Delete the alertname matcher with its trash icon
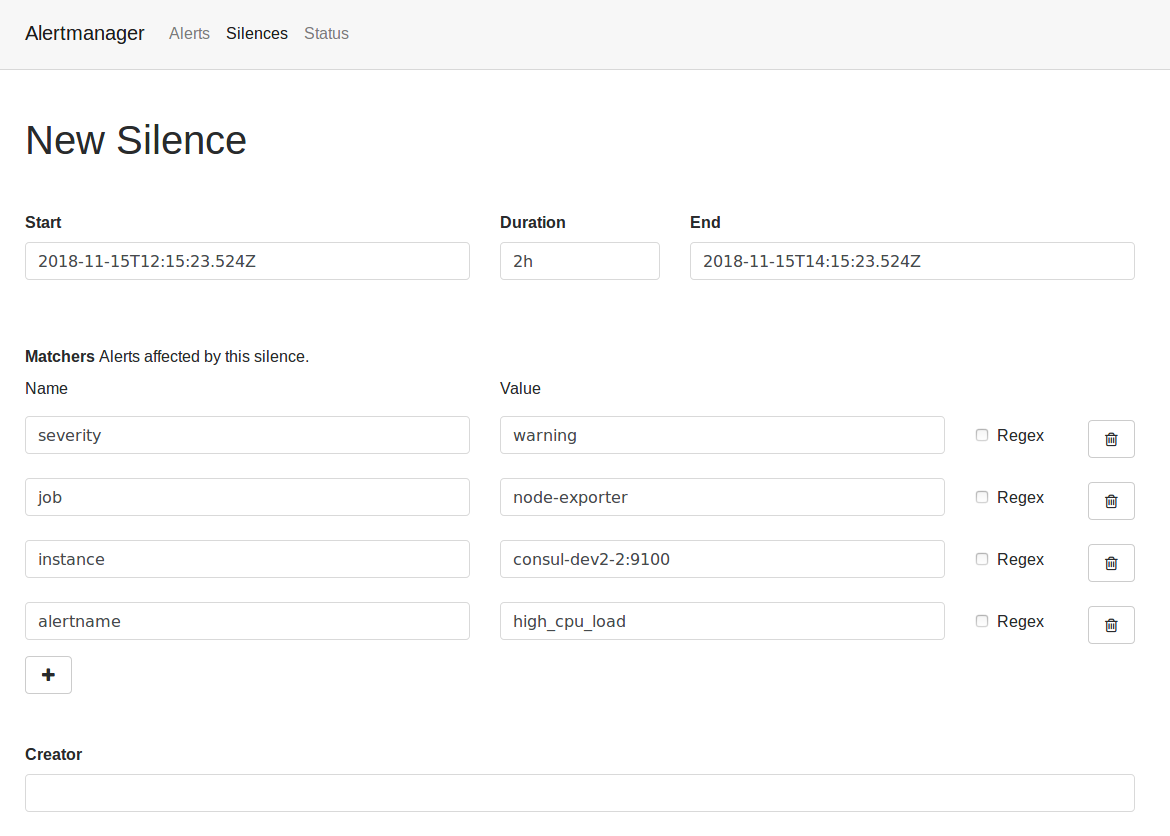 click(1110, 625)
